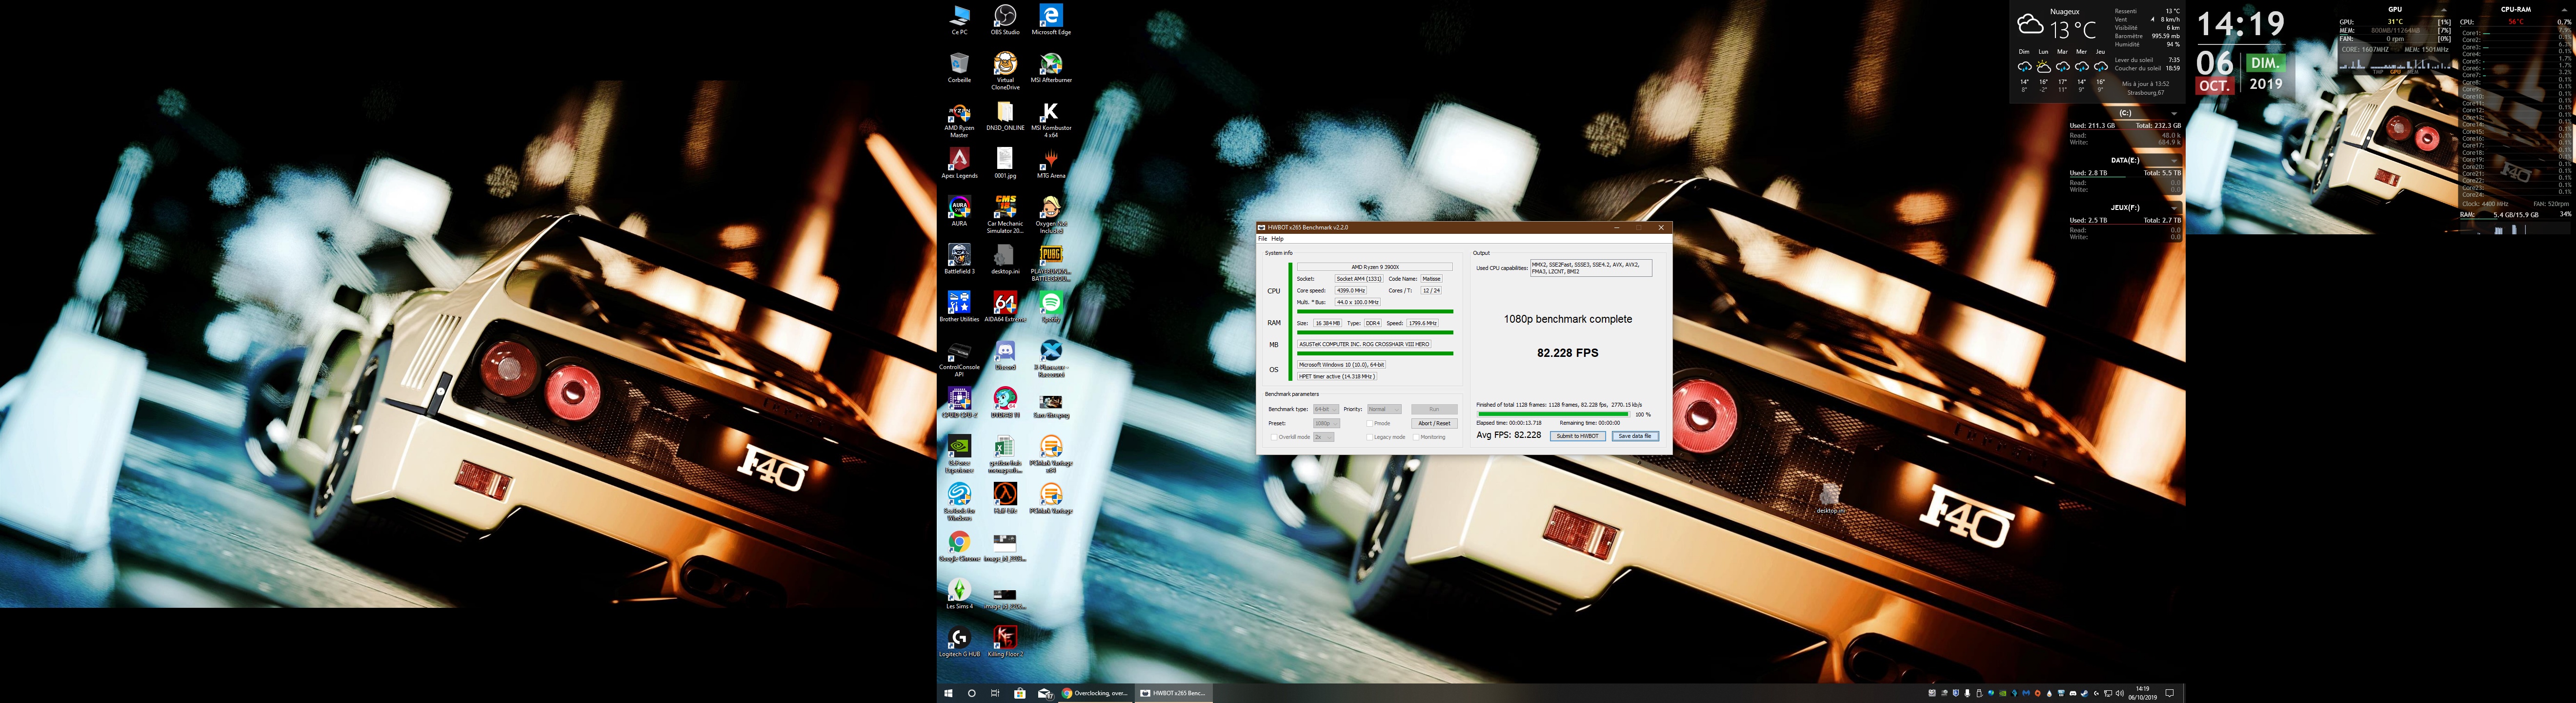The height and width of the screenshot is (703, 2576).
Task: Select the Les Sims 4 shortcut
Action: click(x=959, y=594)
